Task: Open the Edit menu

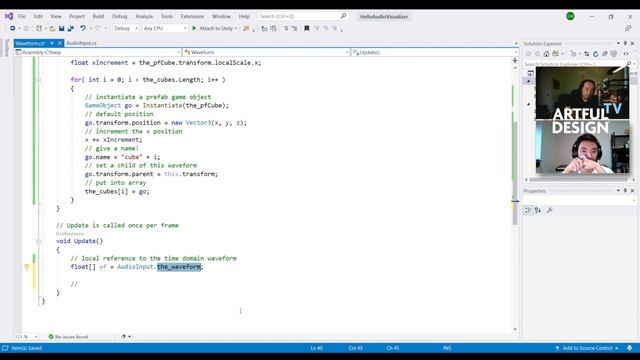Action: click(38, 16)
